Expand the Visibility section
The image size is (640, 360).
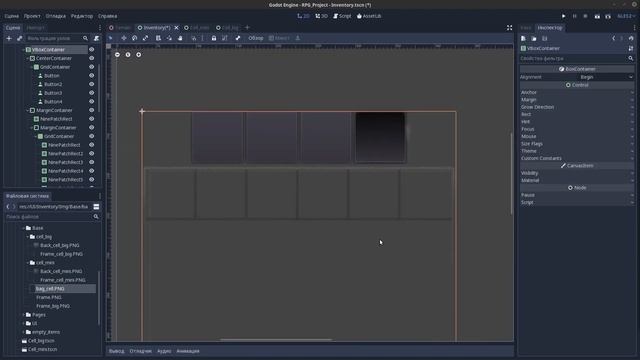click(x=577, y=173)
